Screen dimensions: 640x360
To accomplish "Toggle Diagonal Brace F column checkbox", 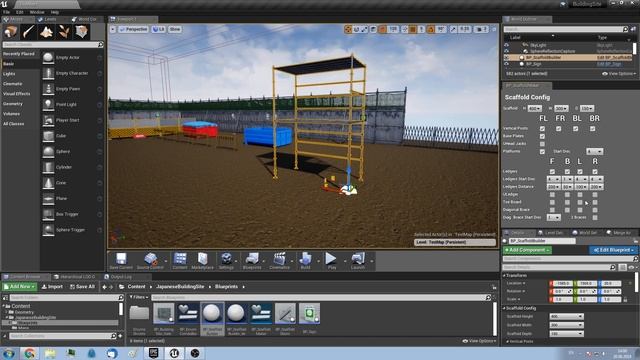I will tap(552, 210).
